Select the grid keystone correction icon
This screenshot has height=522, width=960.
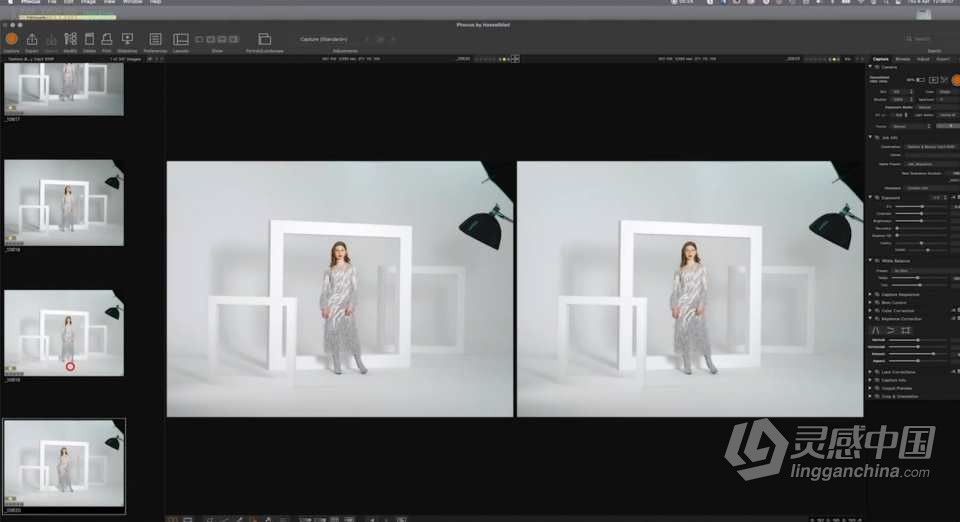906,329
